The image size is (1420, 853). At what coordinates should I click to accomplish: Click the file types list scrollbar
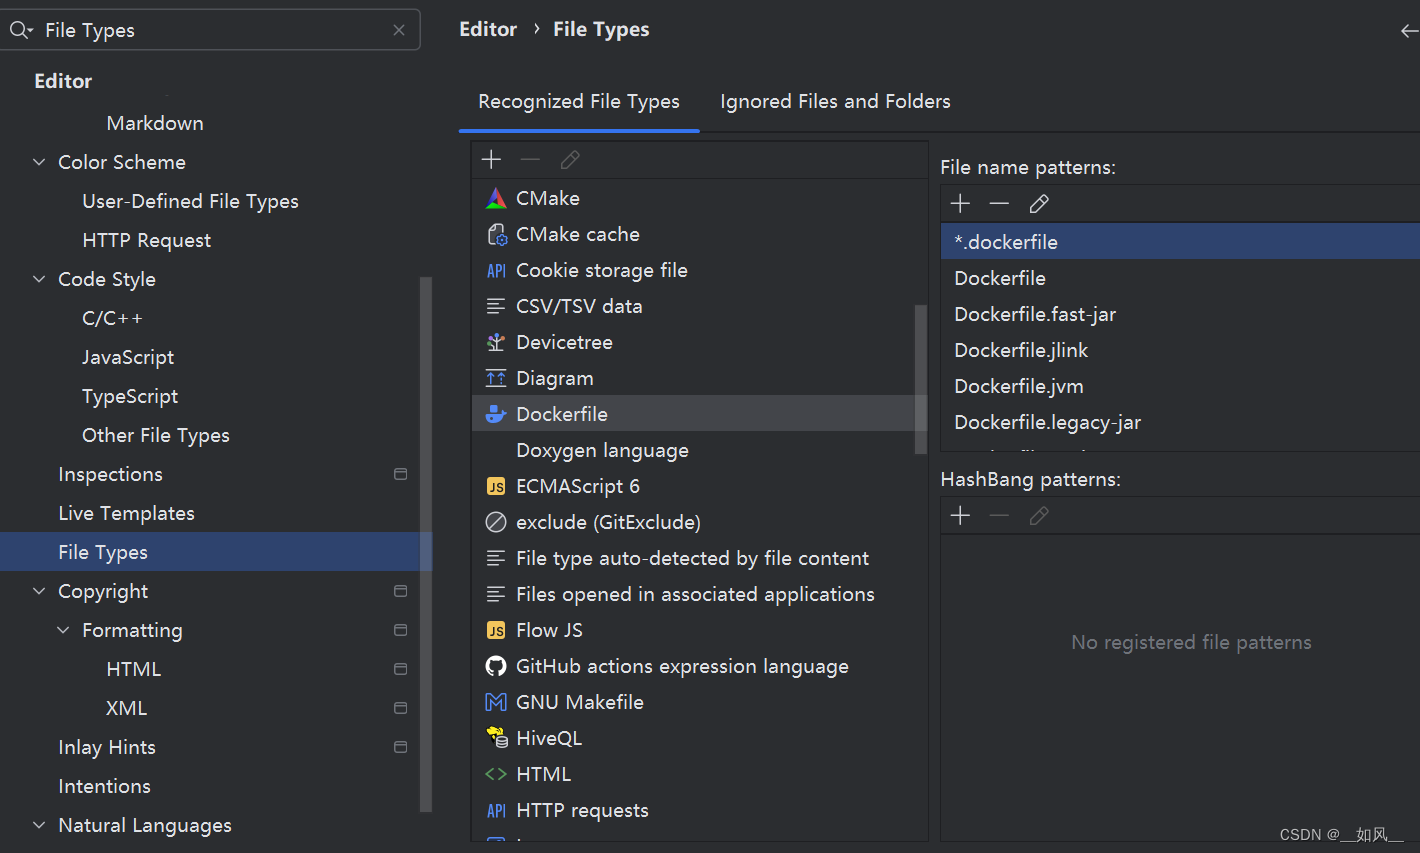click(920, 379)
